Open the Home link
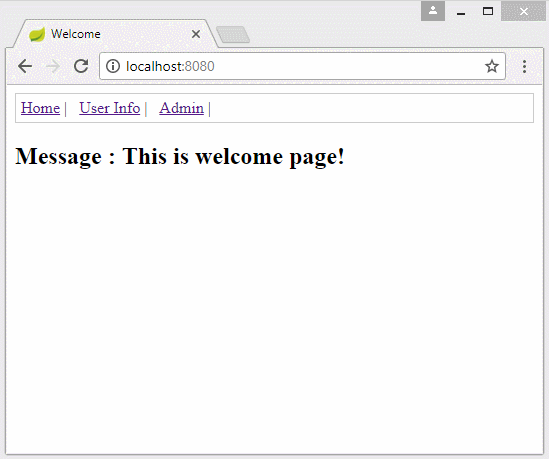Viewport: 549px width, 459px height. click(40, 108)
